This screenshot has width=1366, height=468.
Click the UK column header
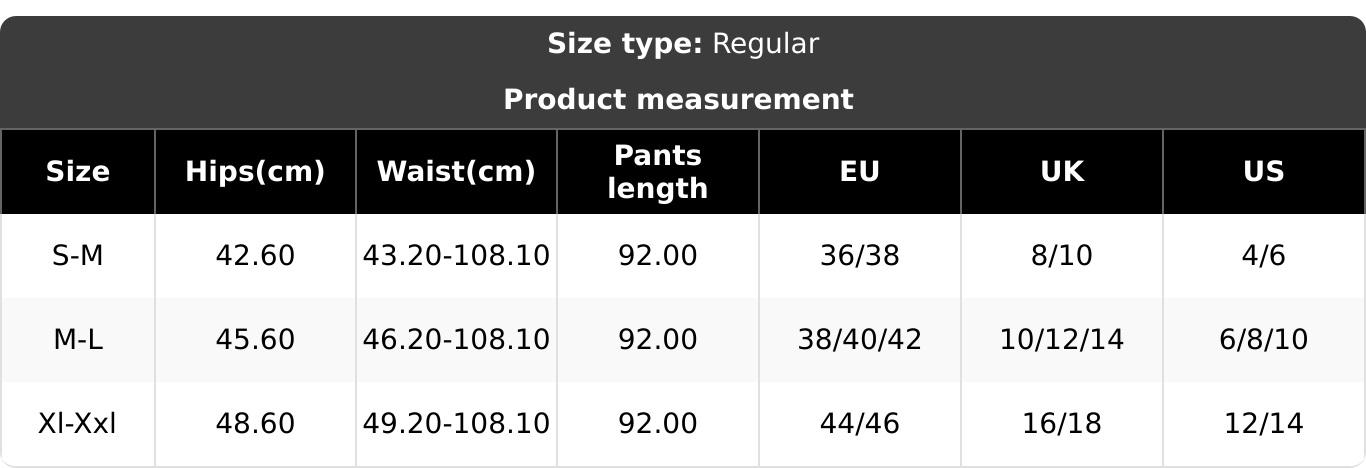[x=1061, y=172]
